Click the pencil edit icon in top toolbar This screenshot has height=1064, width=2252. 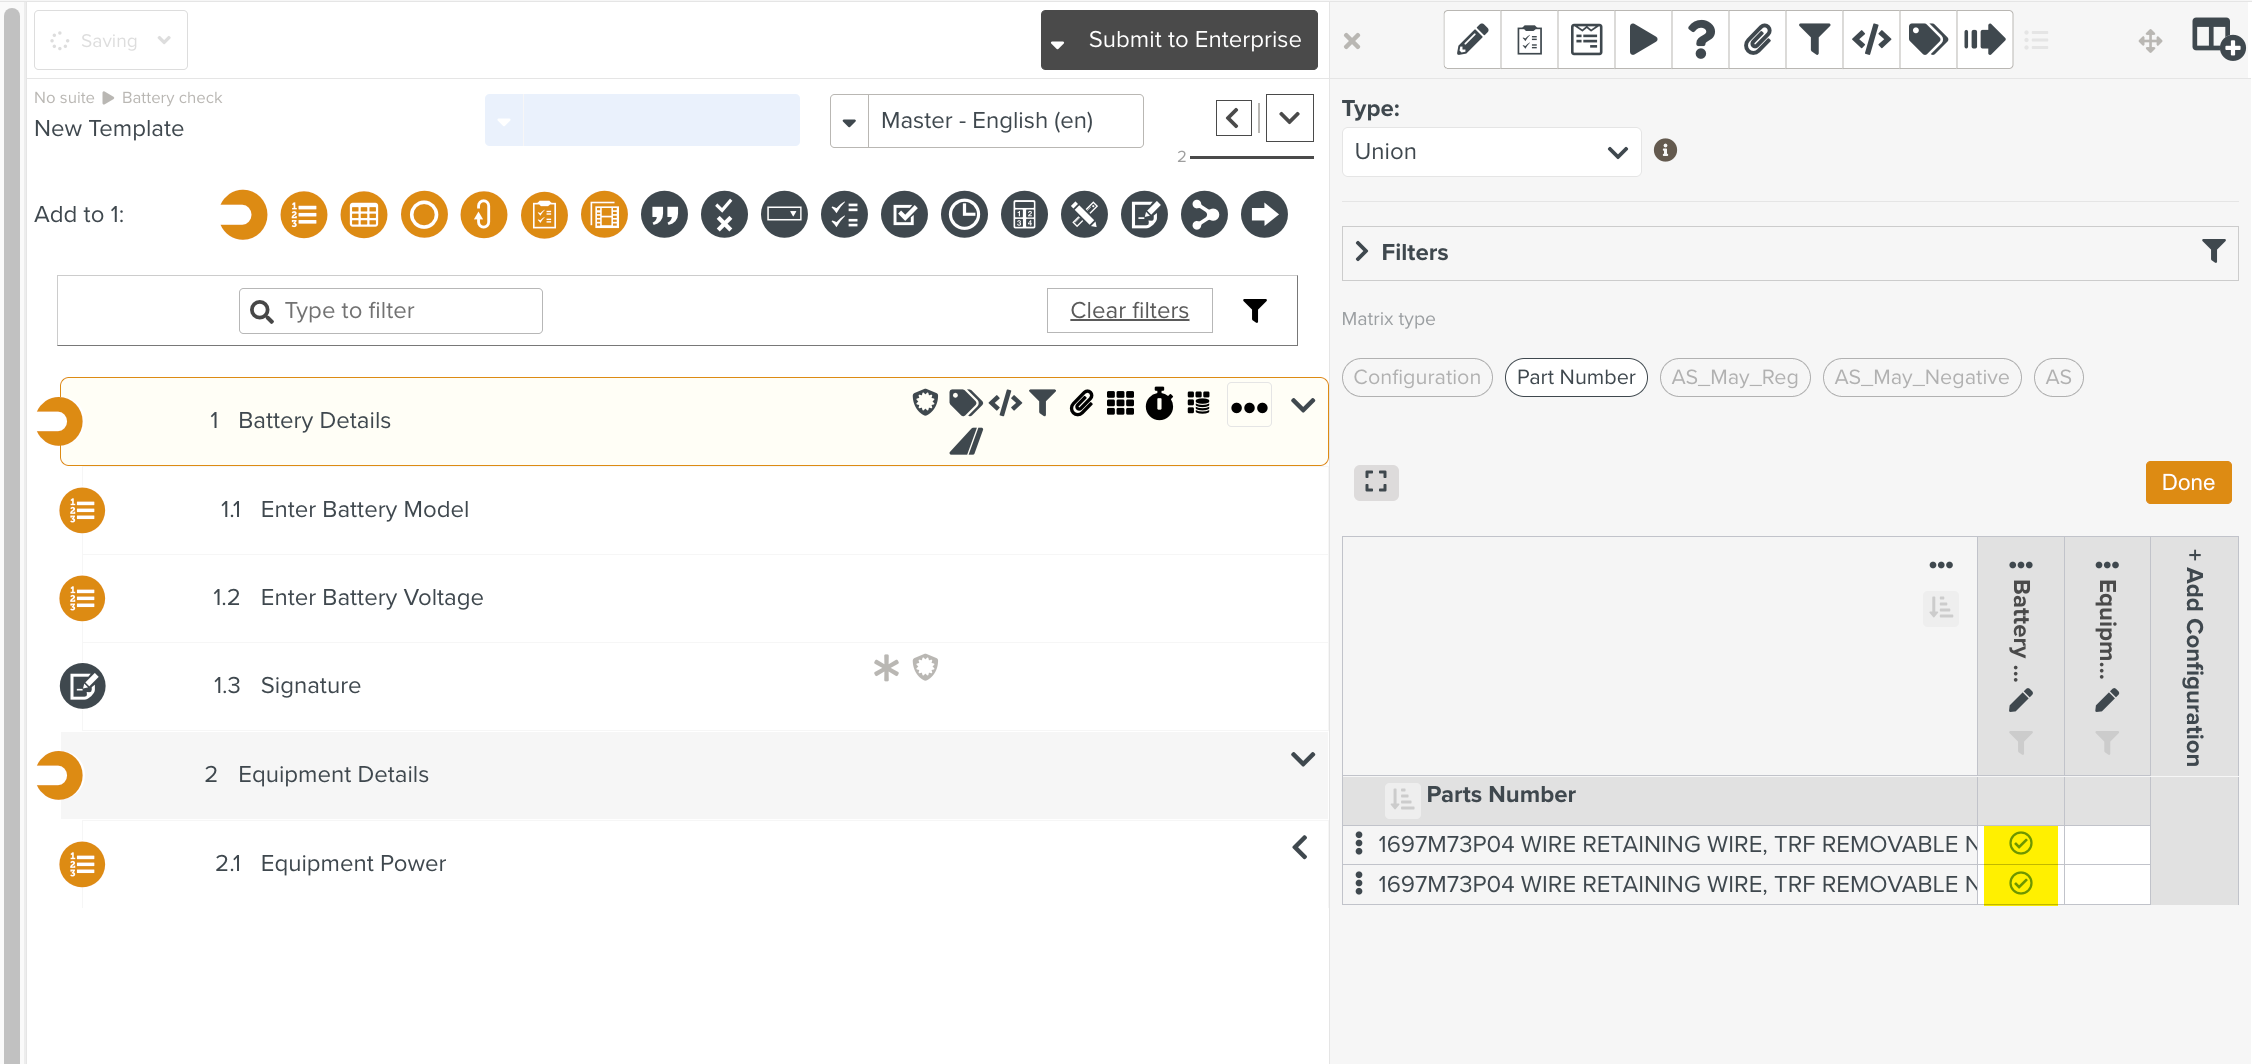click(1472, 40)
